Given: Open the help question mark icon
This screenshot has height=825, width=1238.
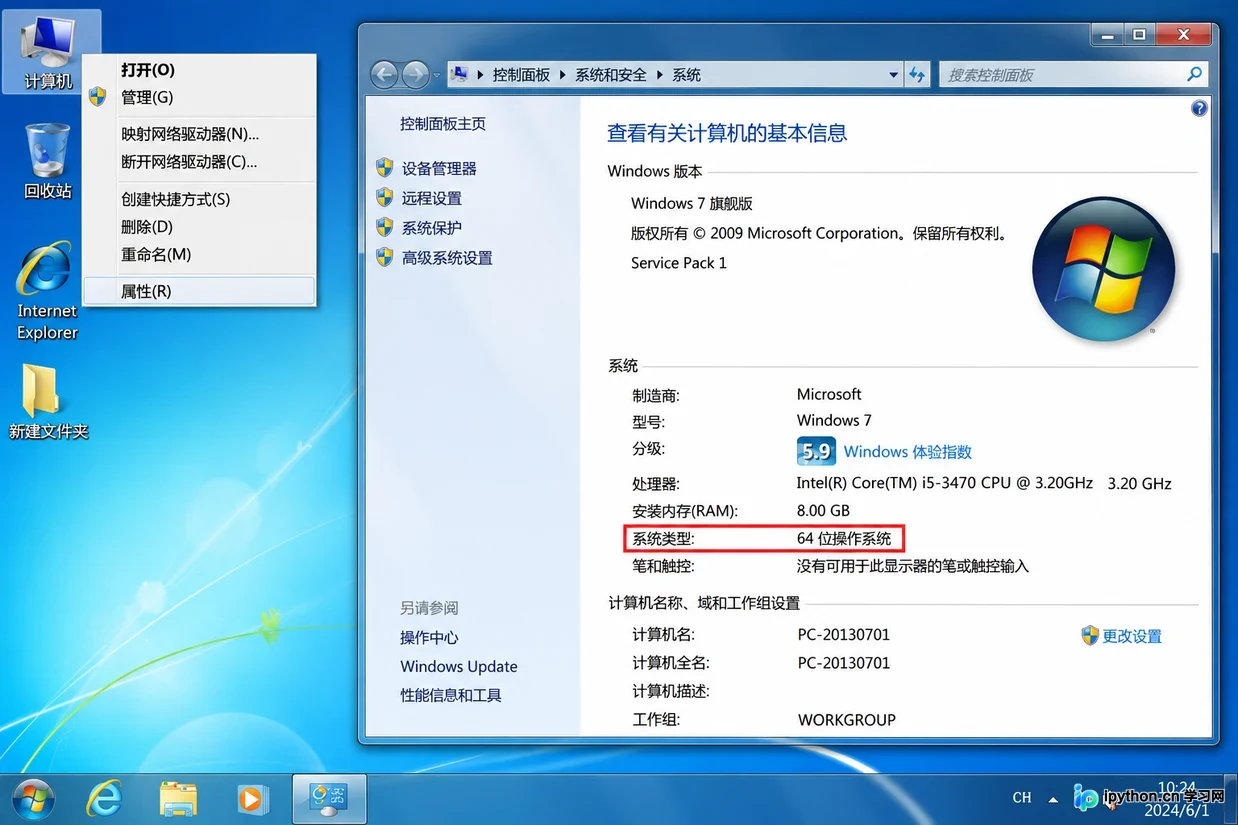Looking at the screenshot, I should pos(1200,109).
